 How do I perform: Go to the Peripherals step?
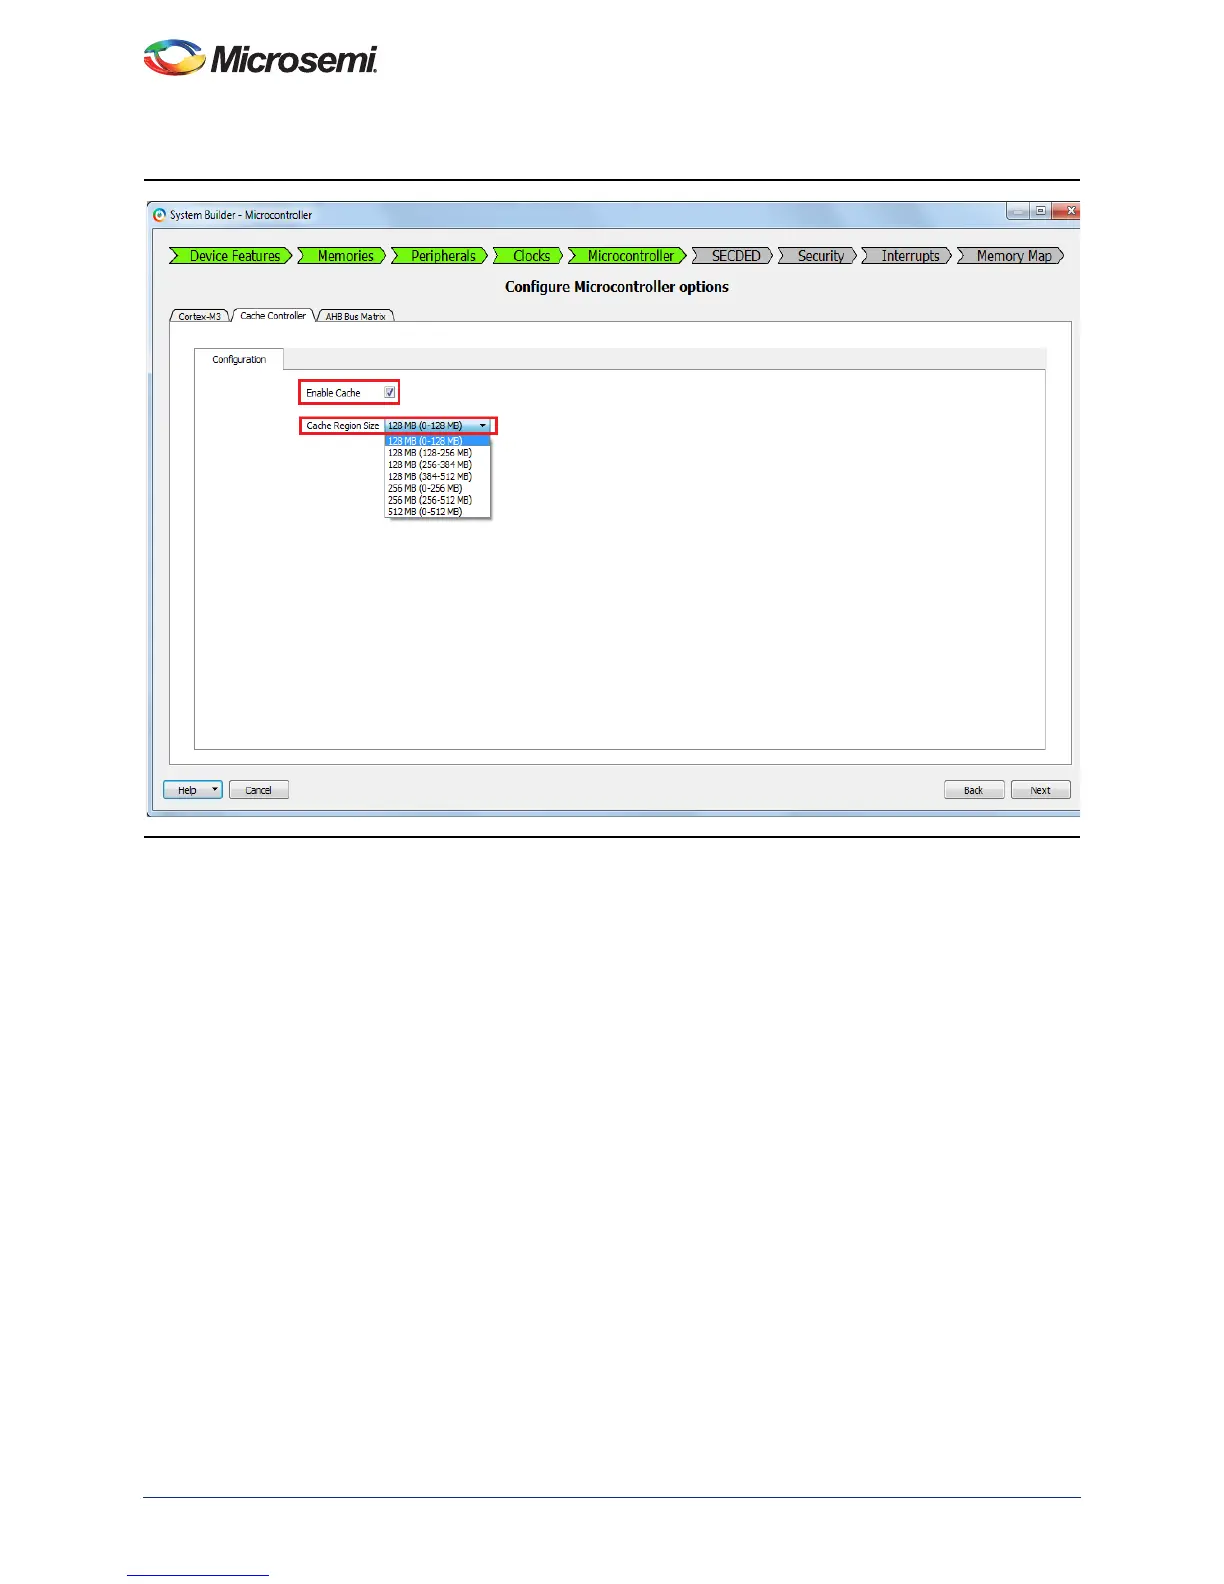(x=440, y=256)
